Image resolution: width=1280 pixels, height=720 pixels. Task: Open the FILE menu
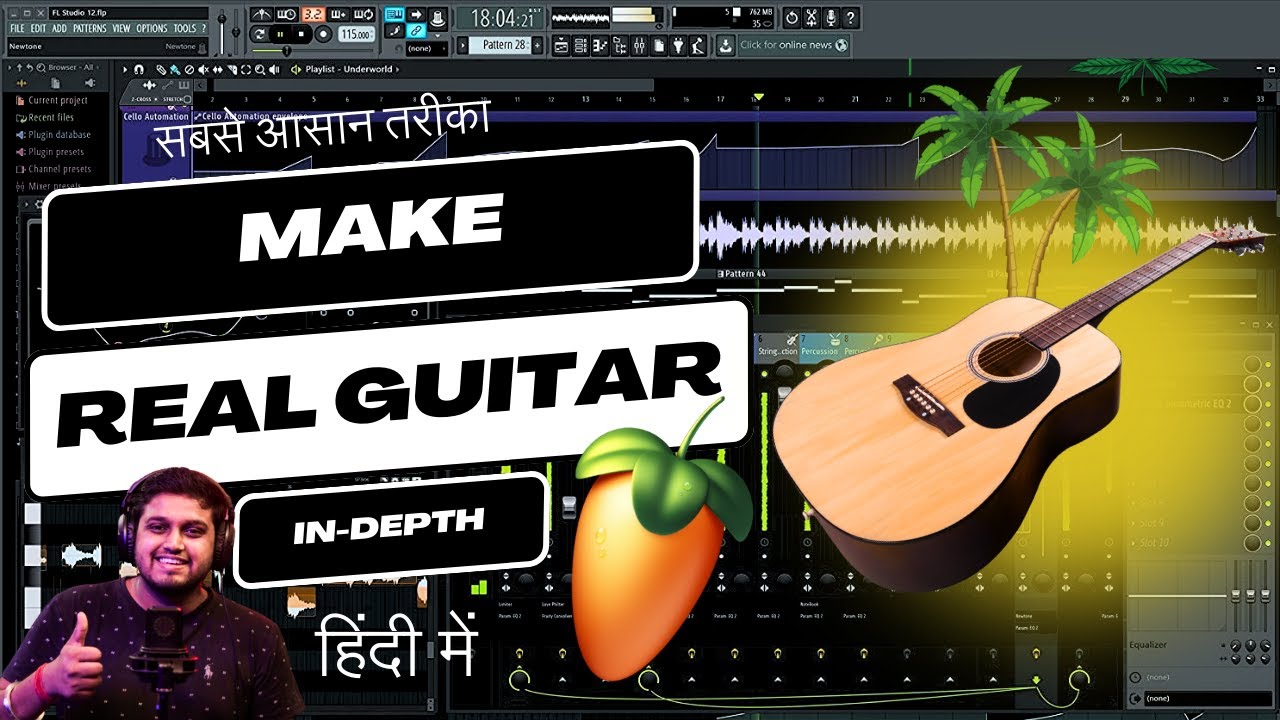point(17,29)
